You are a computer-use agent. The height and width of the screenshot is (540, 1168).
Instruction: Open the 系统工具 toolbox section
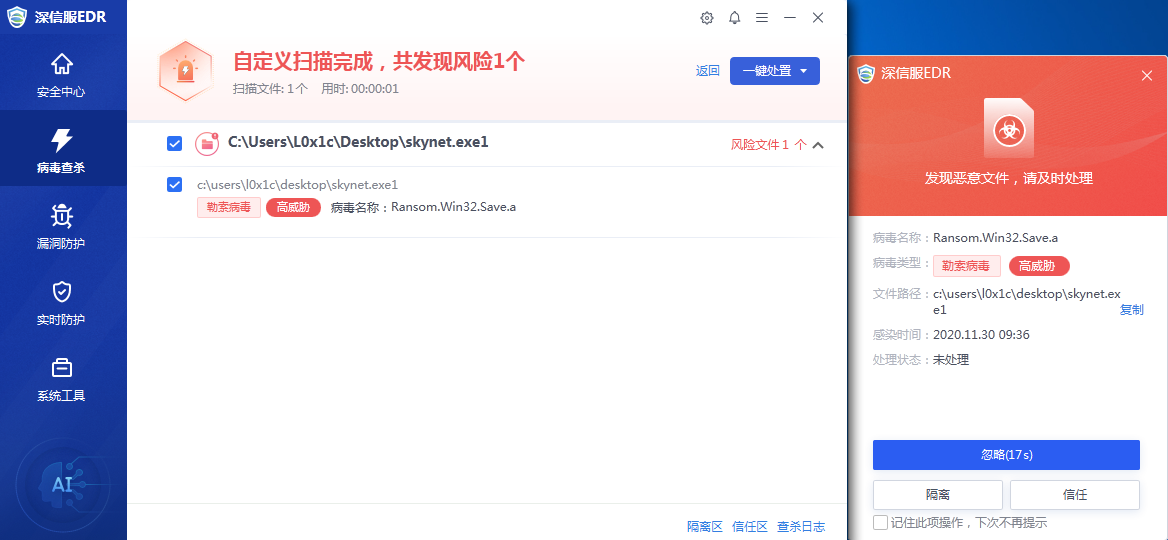(62, 379)
